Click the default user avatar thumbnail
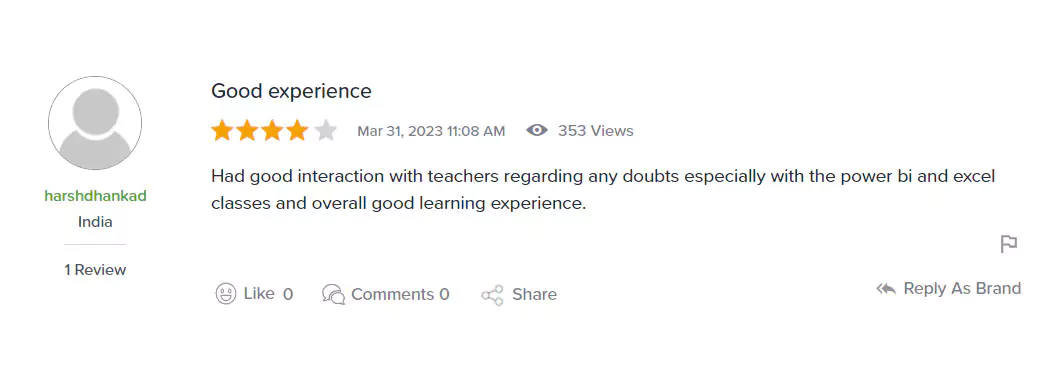 (x=95, y=123)
